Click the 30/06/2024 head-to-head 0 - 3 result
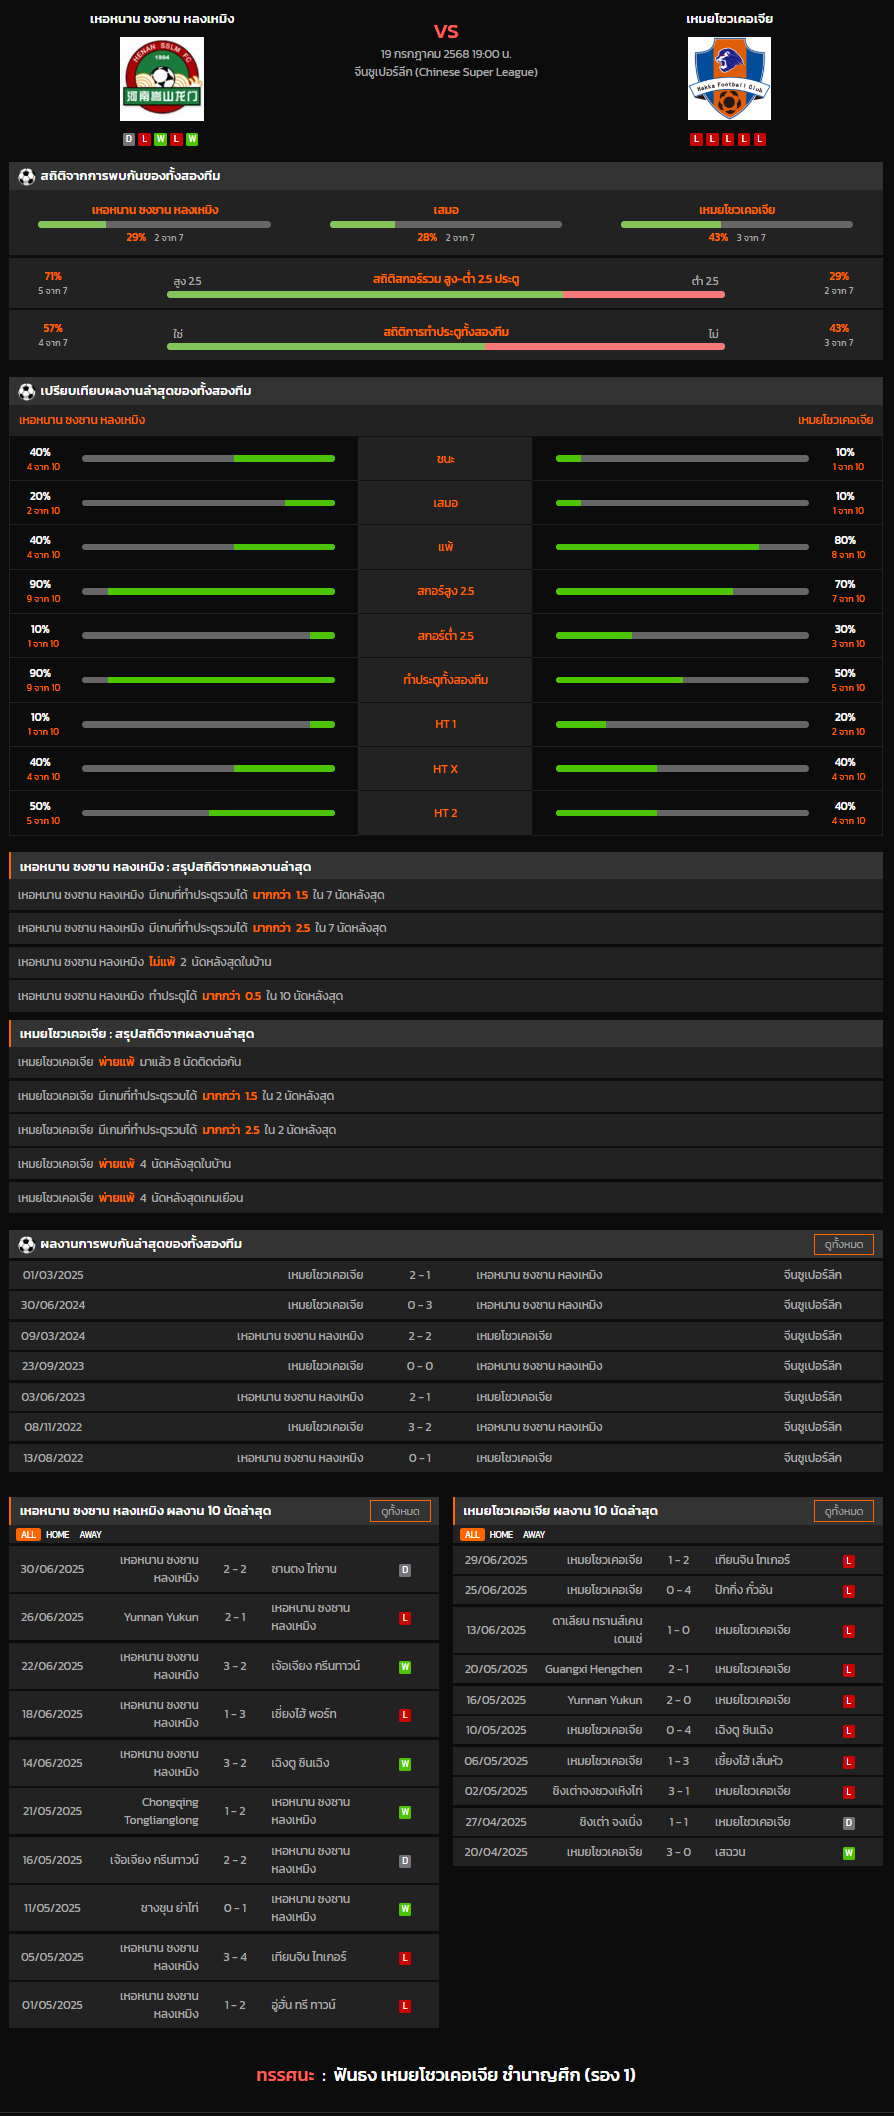The image size is (894, 2116). coord(420,1306)
